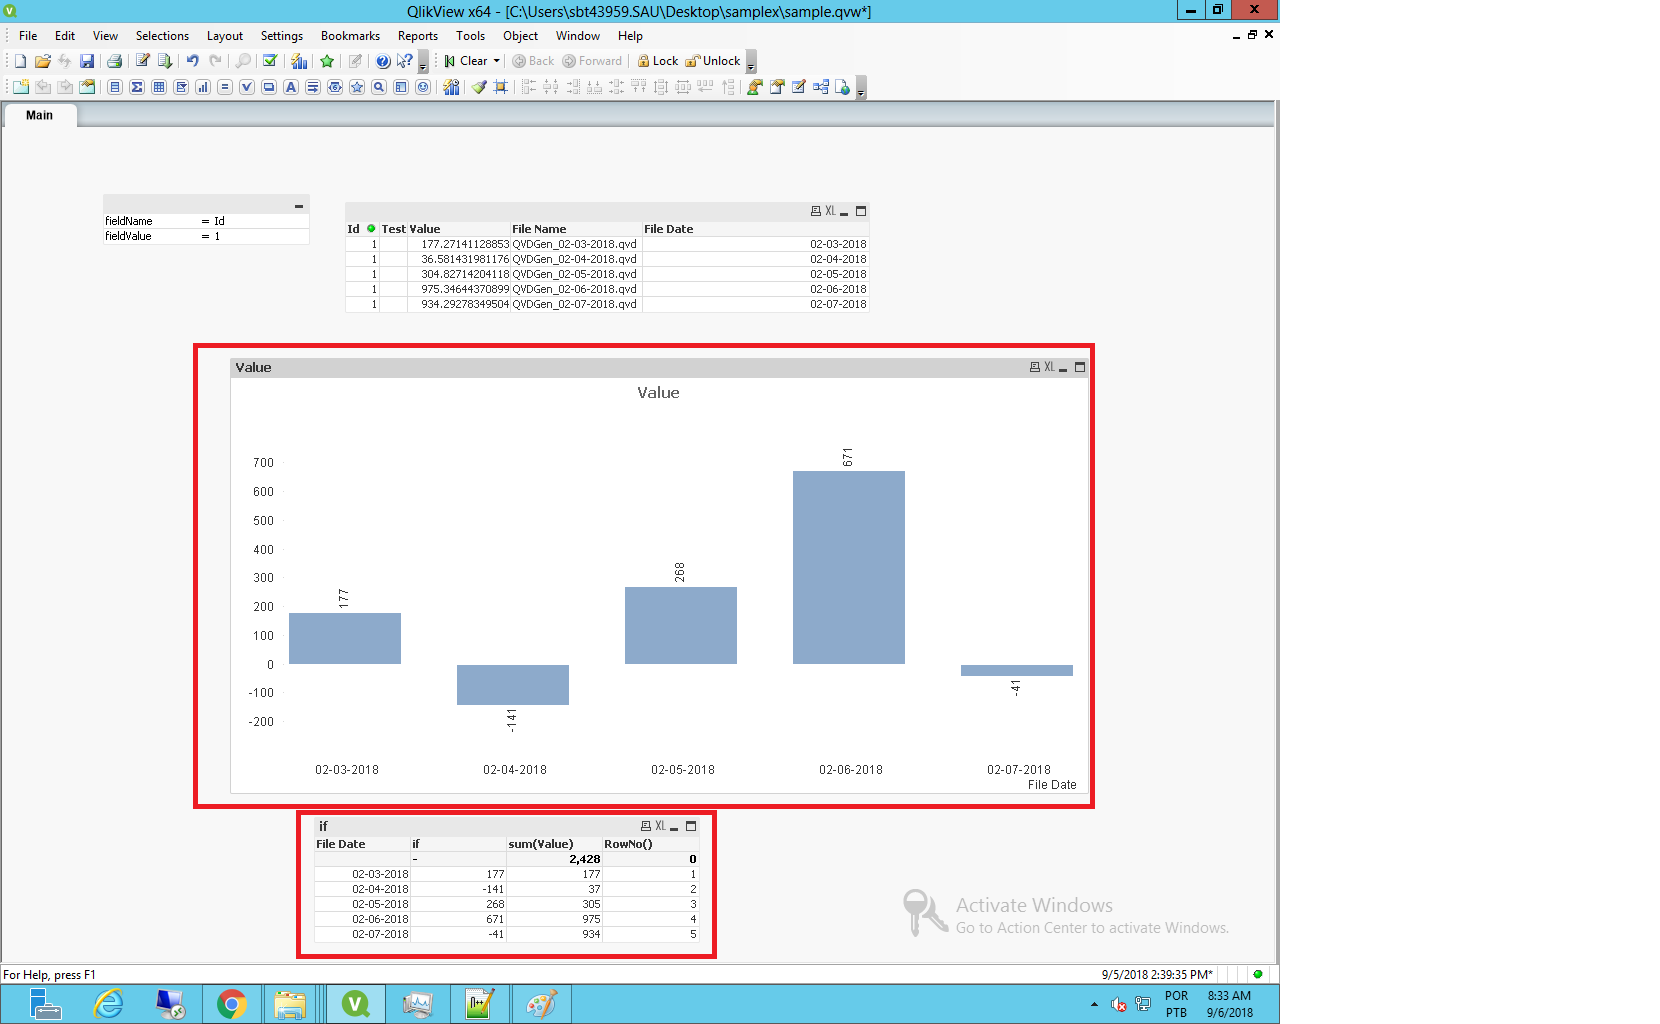
Task: Click the Reload script icon
Action: click(x=165, y=61)
